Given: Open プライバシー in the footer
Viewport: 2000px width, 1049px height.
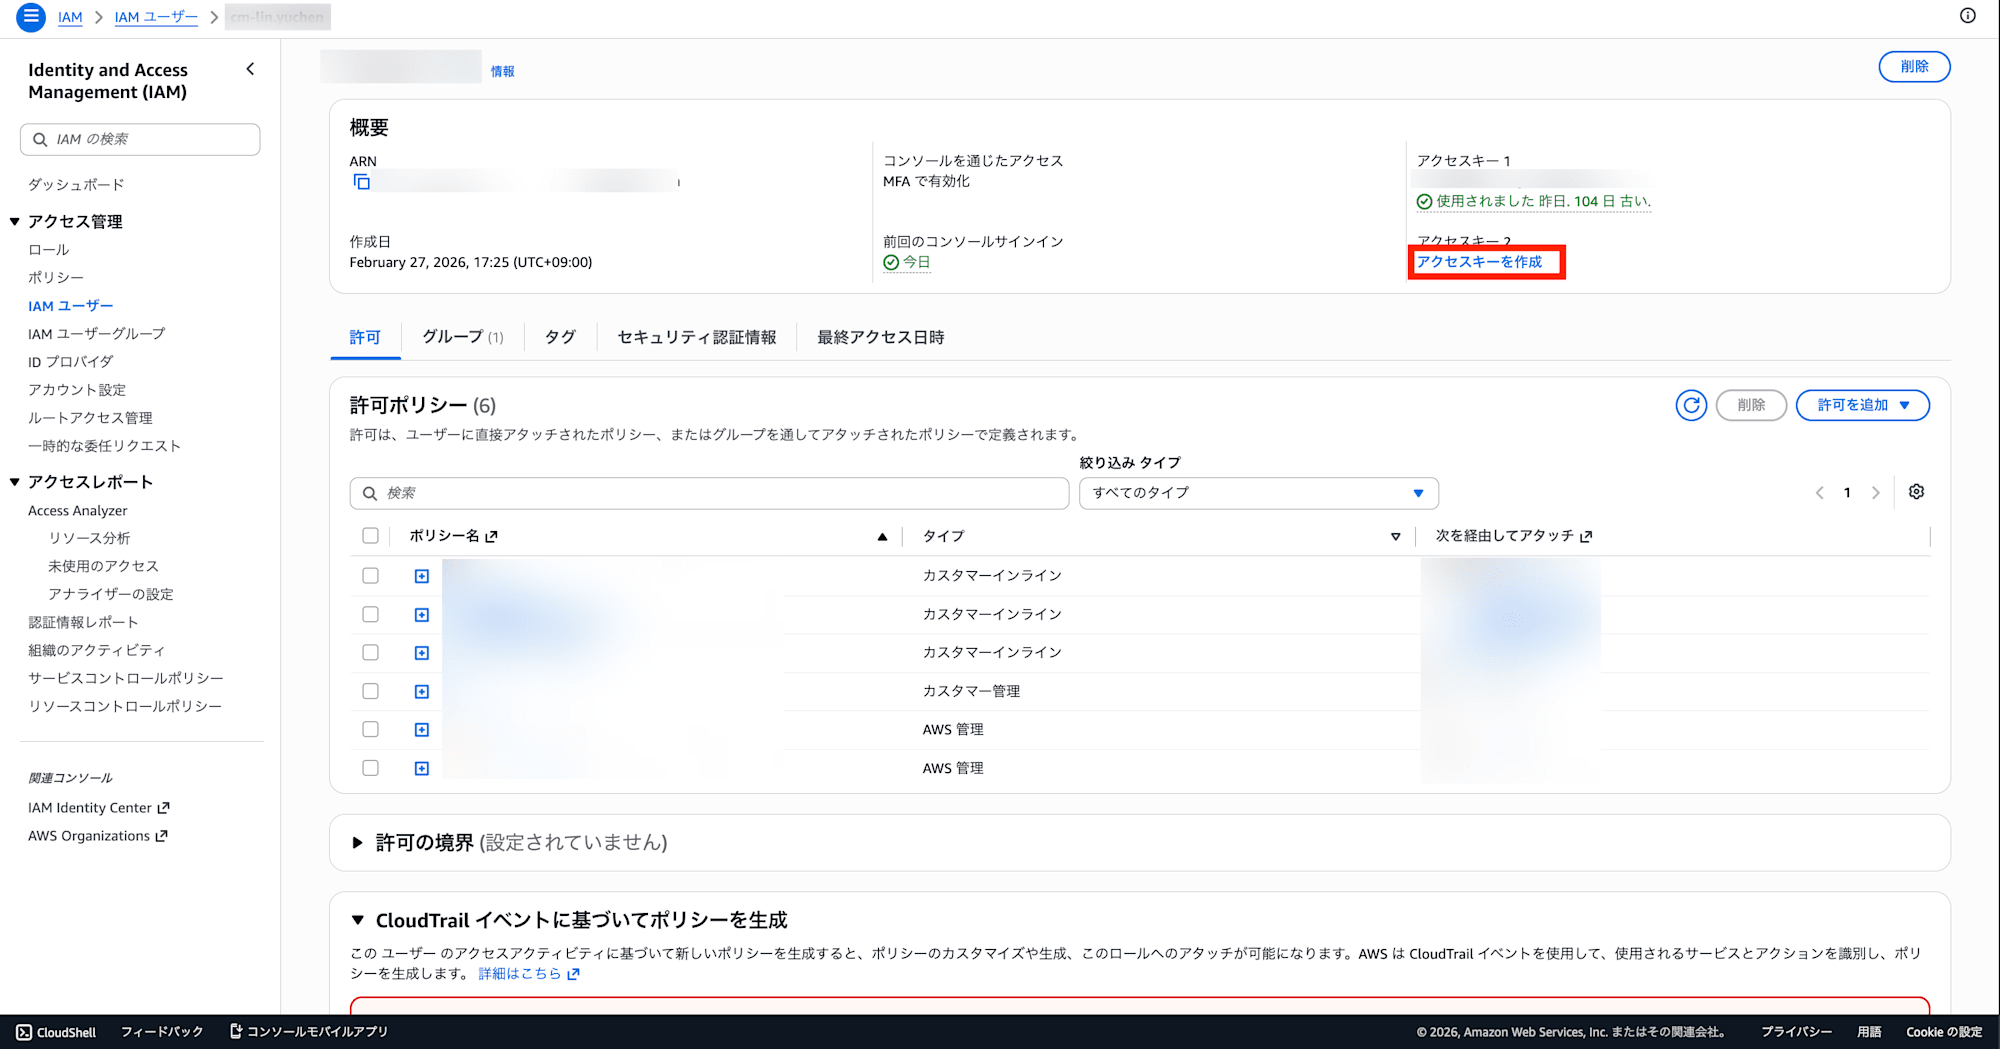Looking at the screenshot, I should click(x=1797, y=1032).
